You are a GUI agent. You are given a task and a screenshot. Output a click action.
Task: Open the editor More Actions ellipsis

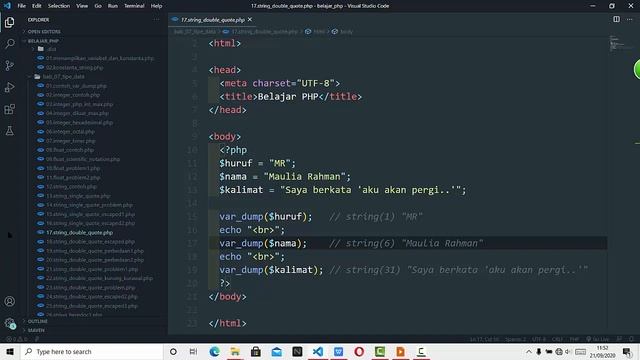(x=629, y=19)
